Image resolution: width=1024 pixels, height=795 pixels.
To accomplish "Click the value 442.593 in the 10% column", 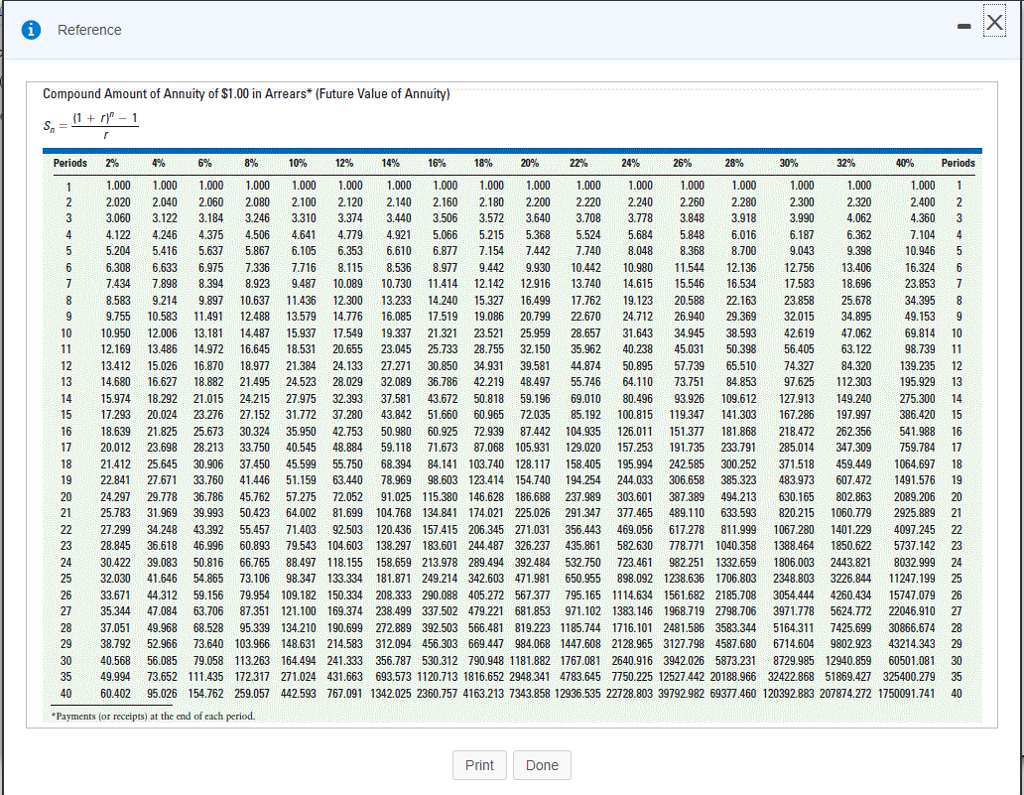I will (x=298, y=694).
